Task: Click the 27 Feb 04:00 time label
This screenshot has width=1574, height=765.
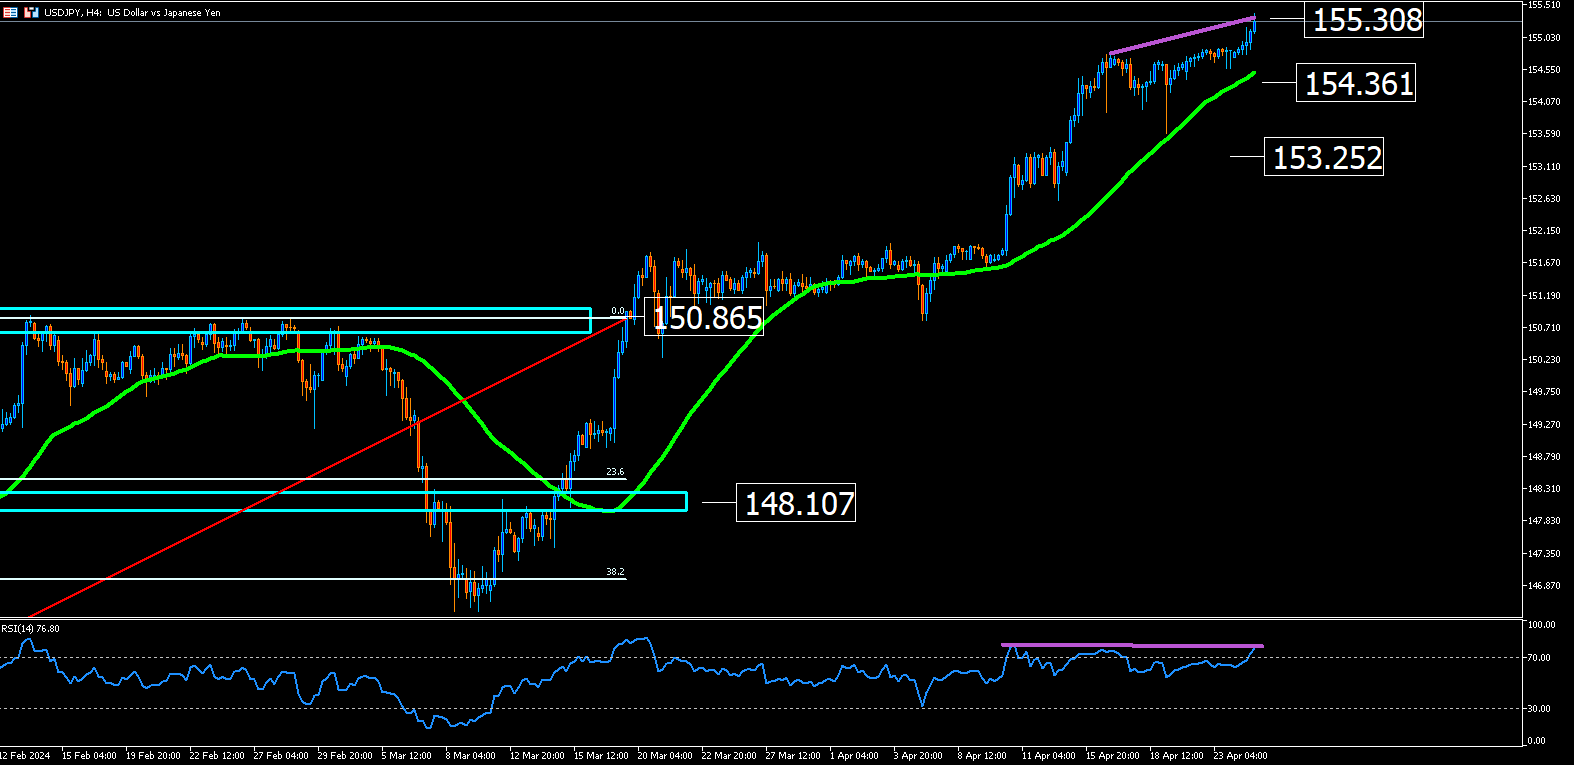Action: (x=281, y=756)
